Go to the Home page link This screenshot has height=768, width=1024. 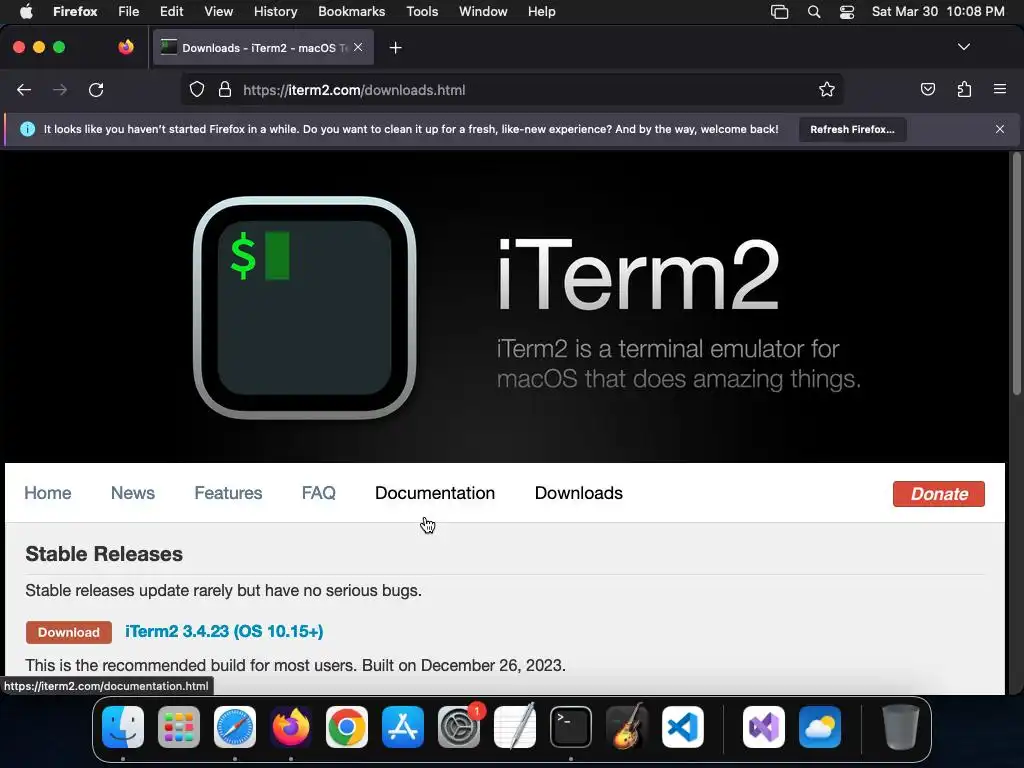click(x=48, y=493)
